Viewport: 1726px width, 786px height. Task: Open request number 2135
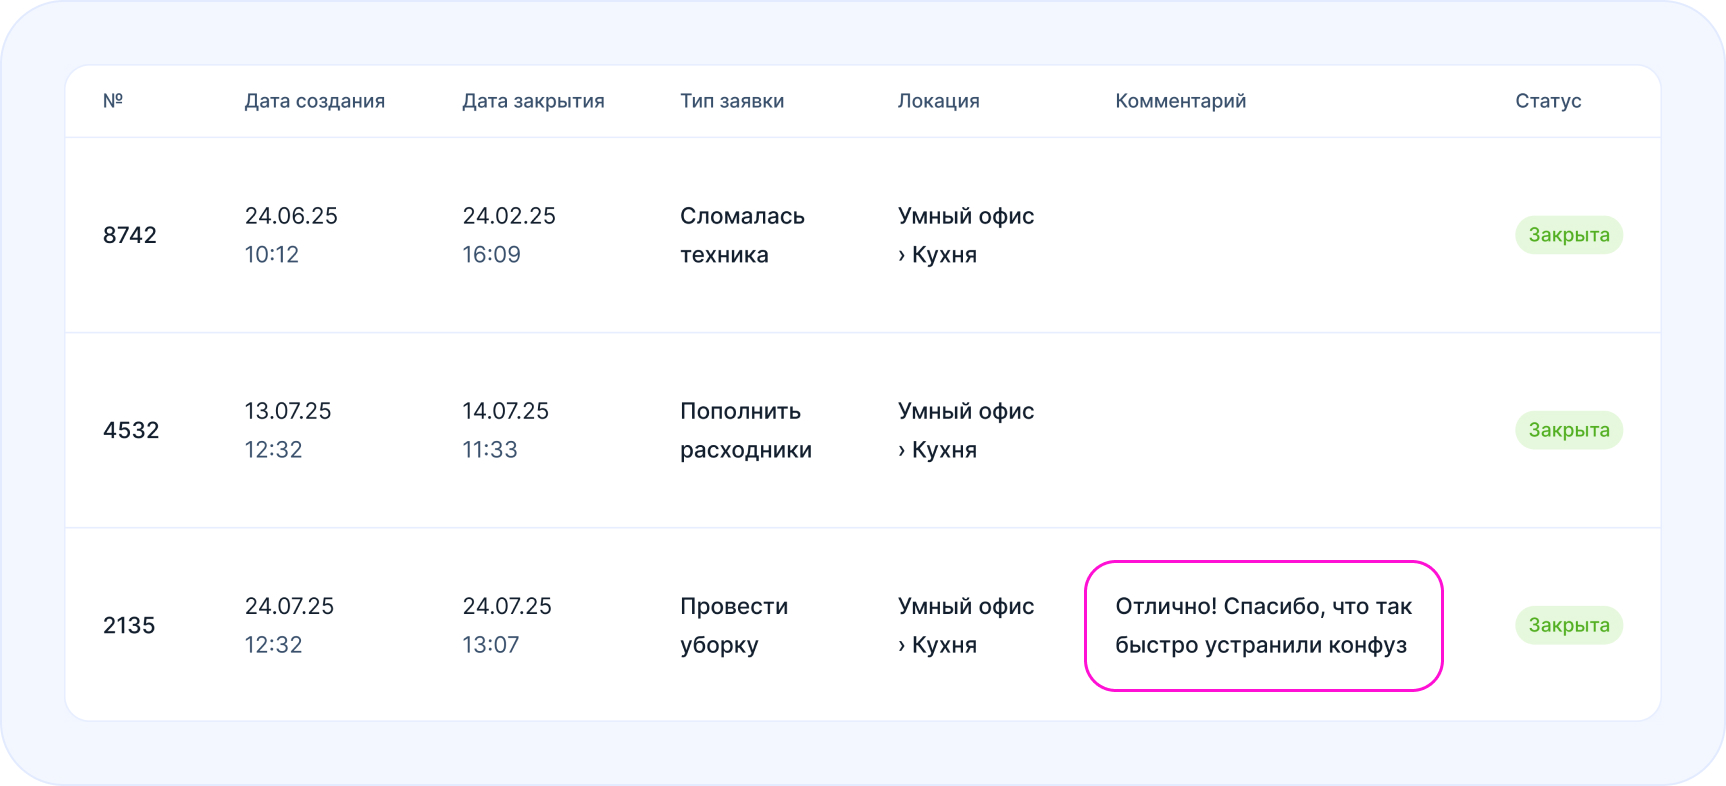point(129,625)
